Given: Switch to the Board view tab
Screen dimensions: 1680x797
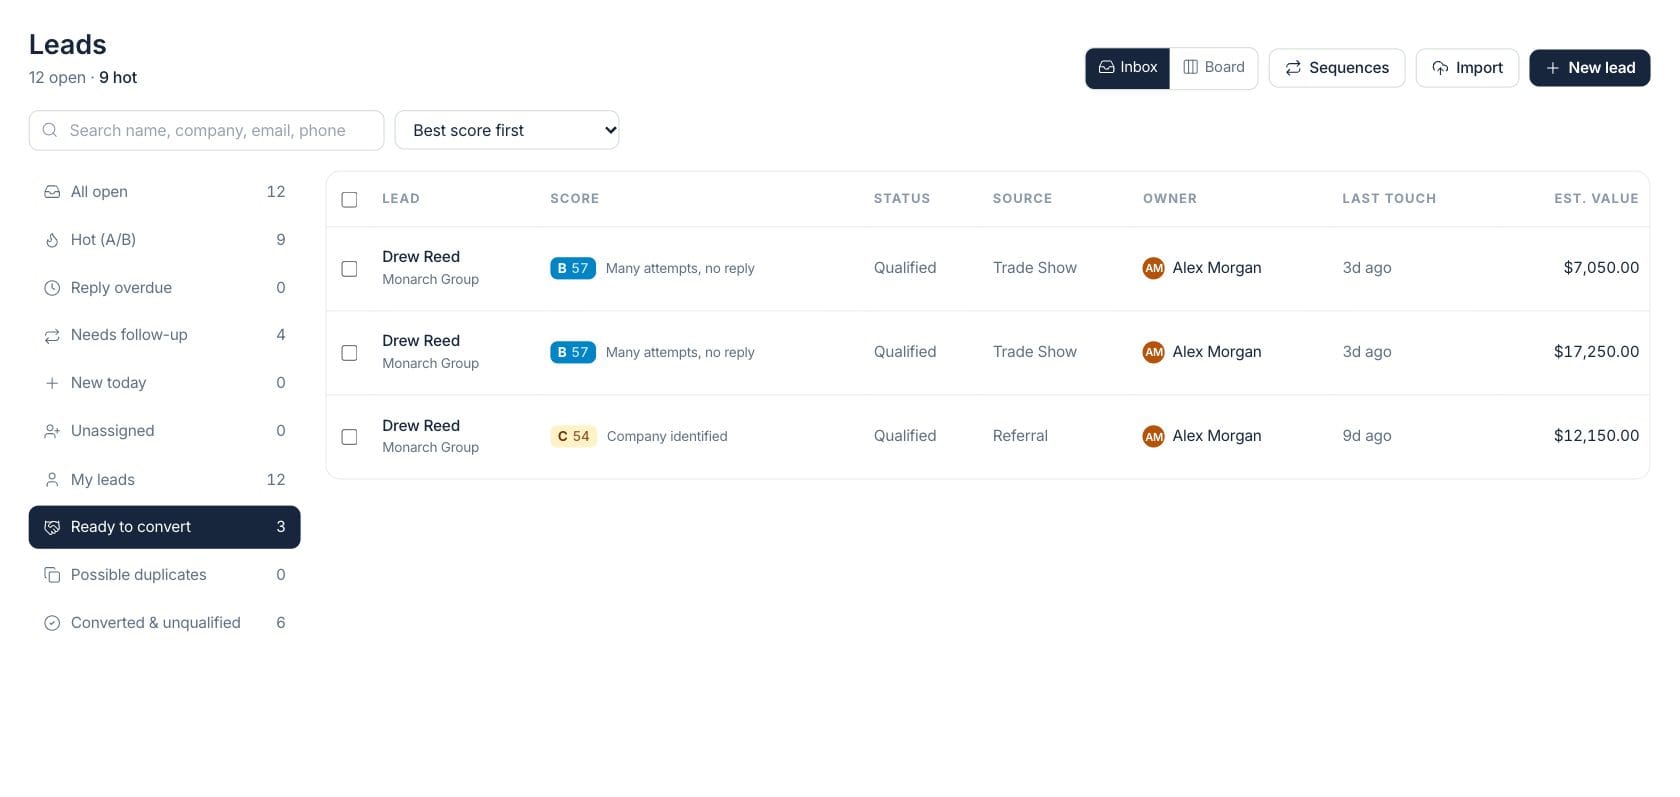Looking at the screenshot, I should [1214, 68].
